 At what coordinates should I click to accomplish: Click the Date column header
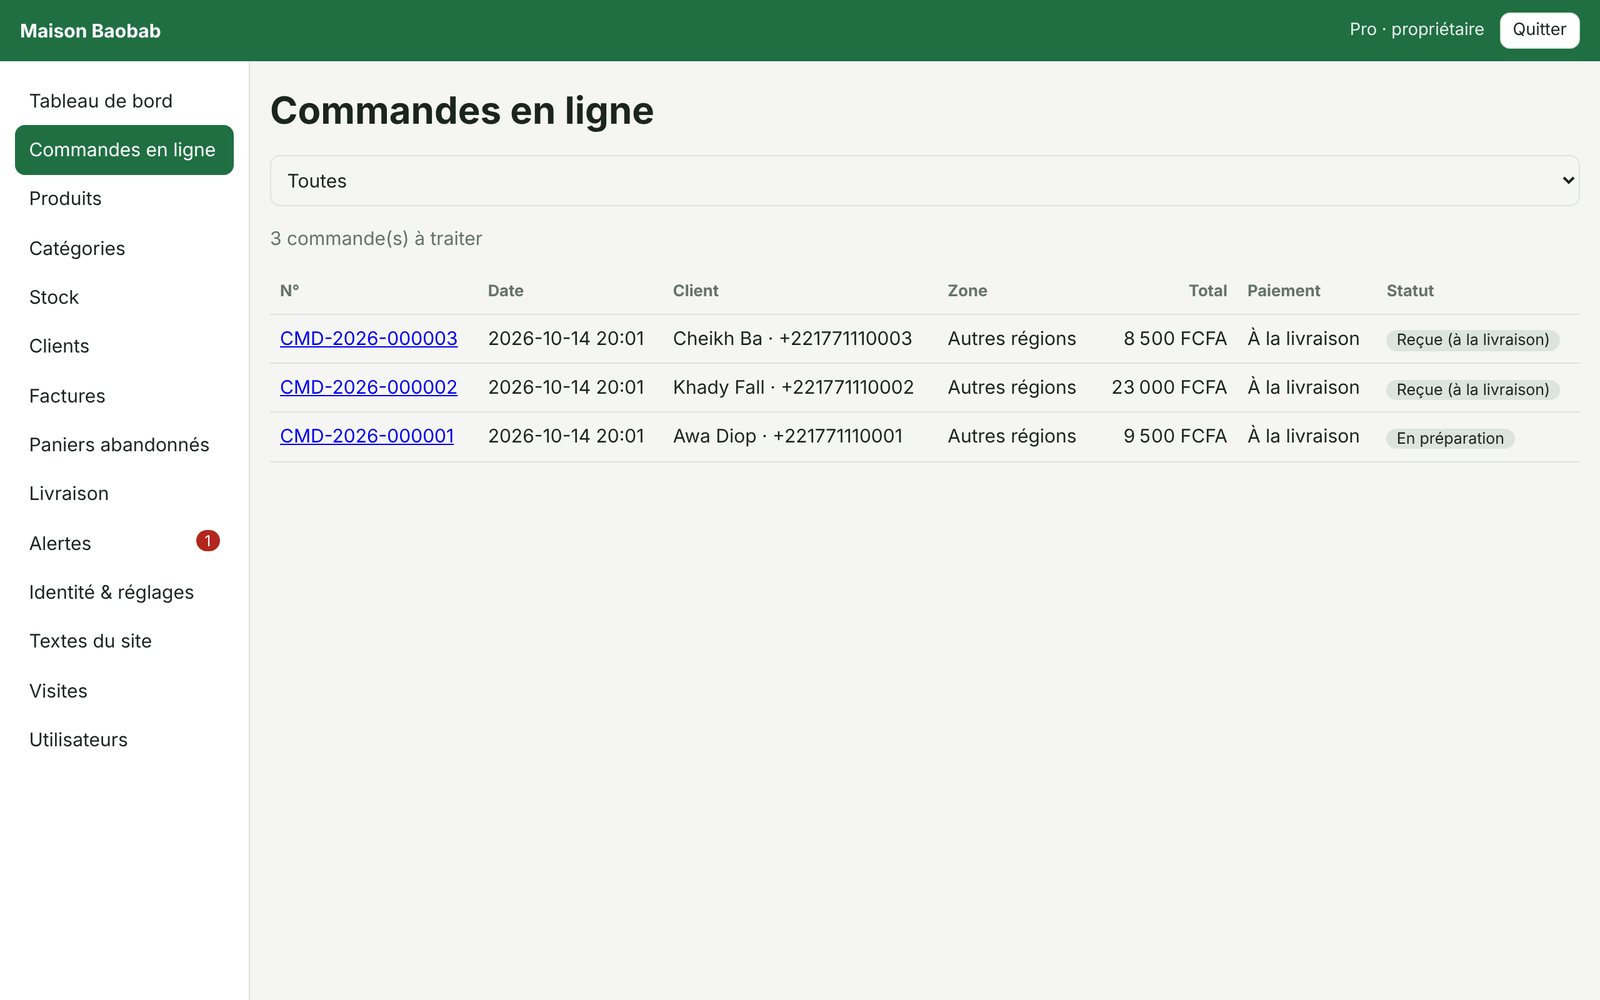click(x=506, y=291)
